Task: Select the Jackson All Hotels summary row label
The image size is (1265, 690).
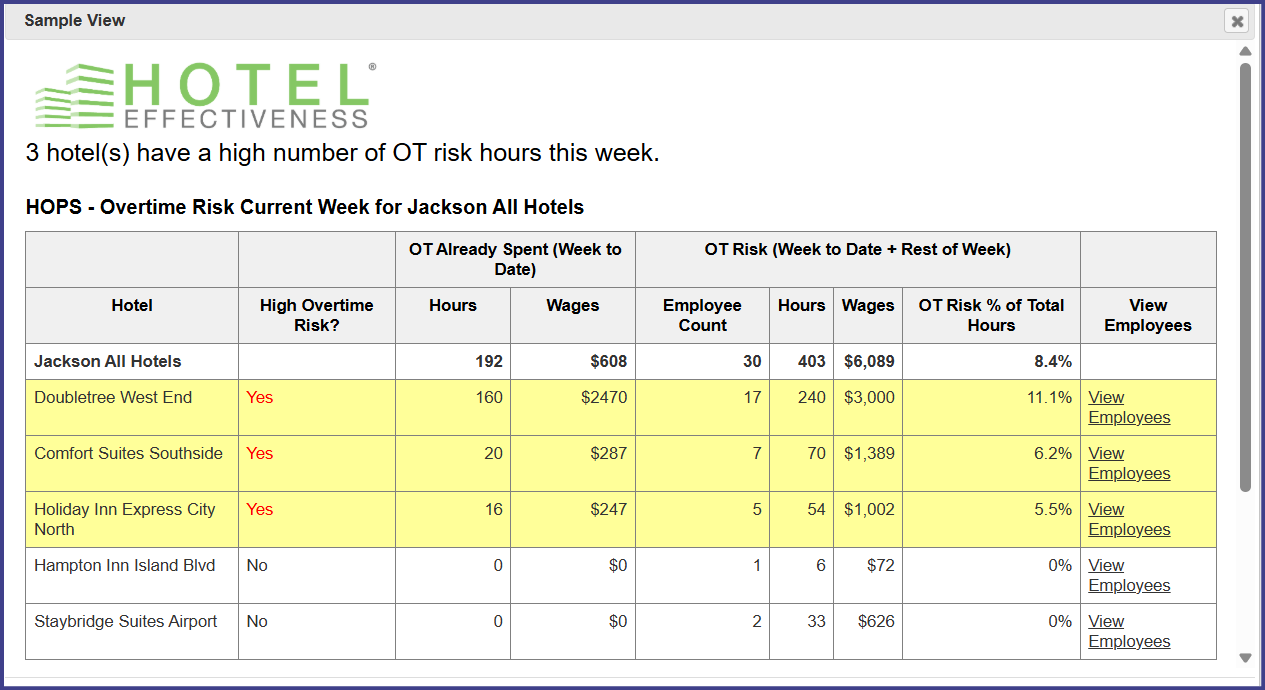Action: point(108,361)
